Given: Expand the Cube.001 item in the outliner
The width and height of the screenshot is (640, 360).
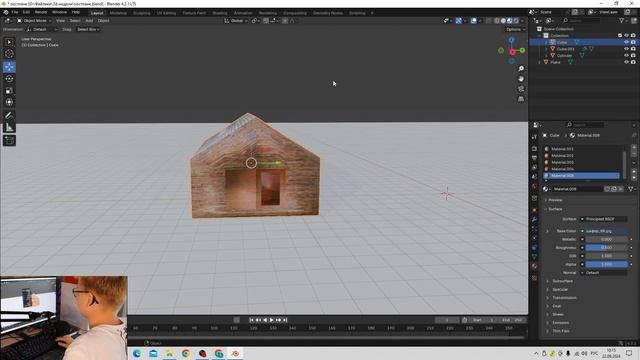Looking at the screenshot, I should pyautogui.click(x=546, y=49).
